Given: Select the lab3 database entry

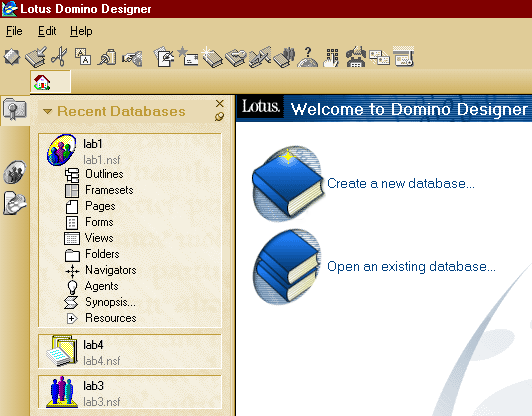Looking at the screenshot, I should coord(130,392).
